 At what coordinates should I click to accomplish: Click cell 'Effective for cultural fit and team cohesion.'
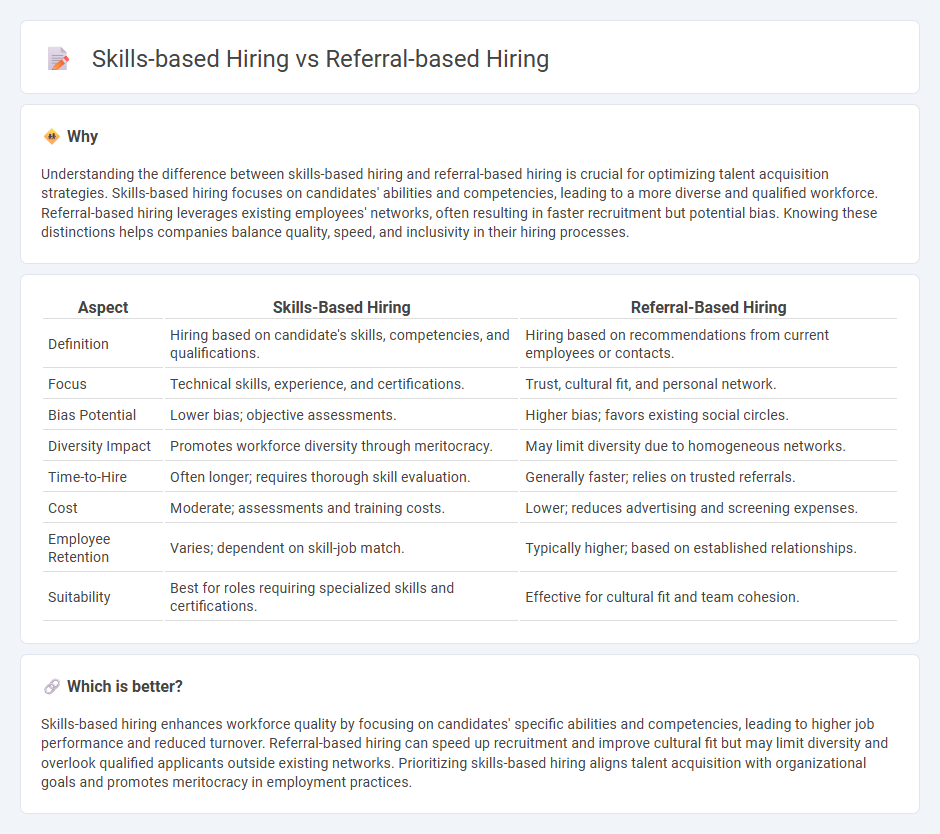pos(709,597)
